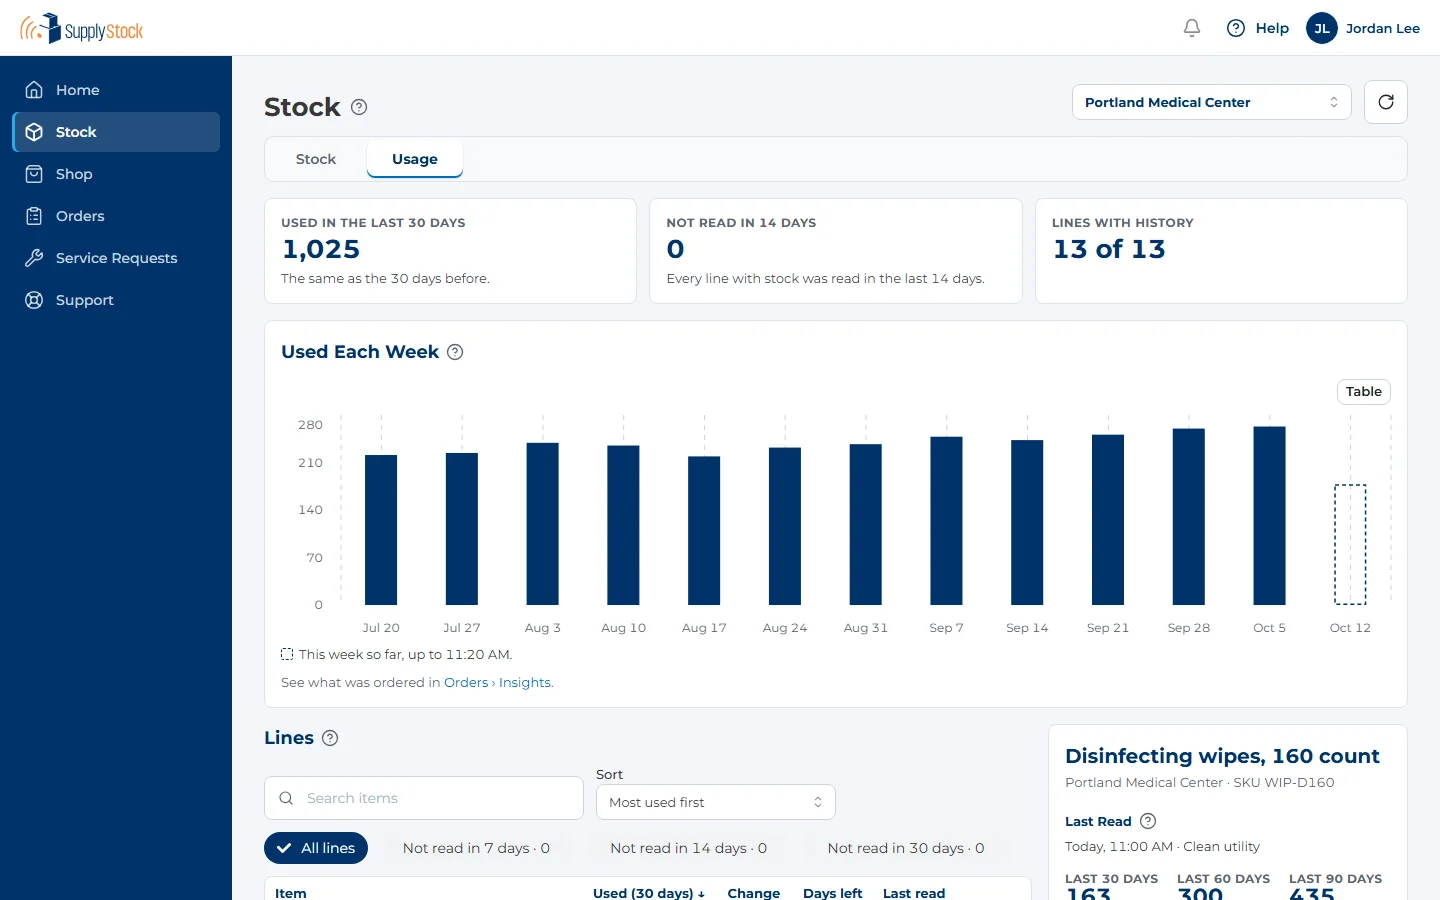This screenshot has height=900, width=1440.
Task: Focus the Search items field
Action: (424, 798)
